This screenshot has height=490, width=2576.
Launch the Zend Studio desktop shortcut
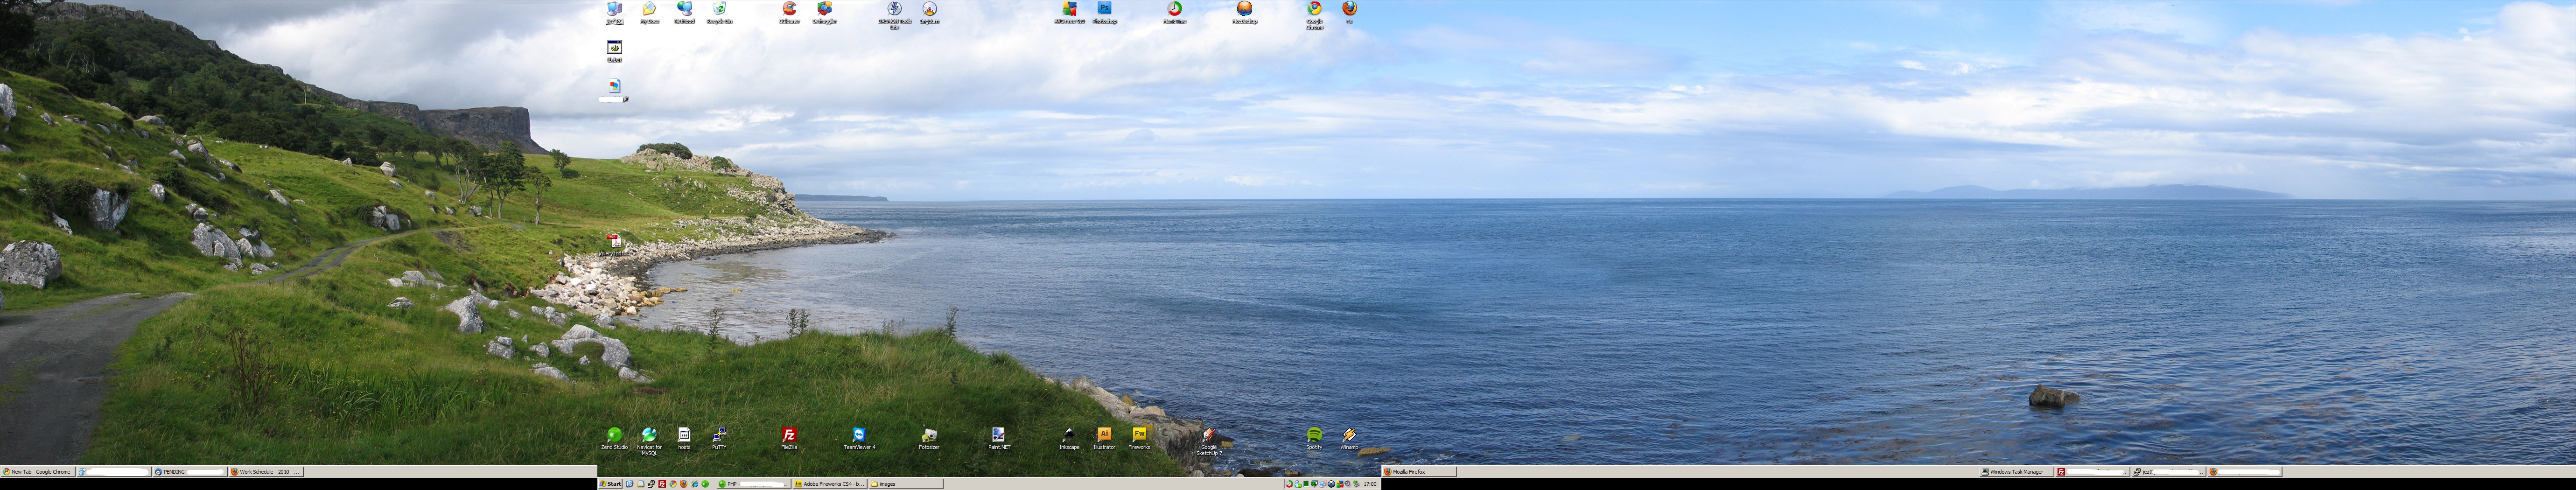pos(614,438)
